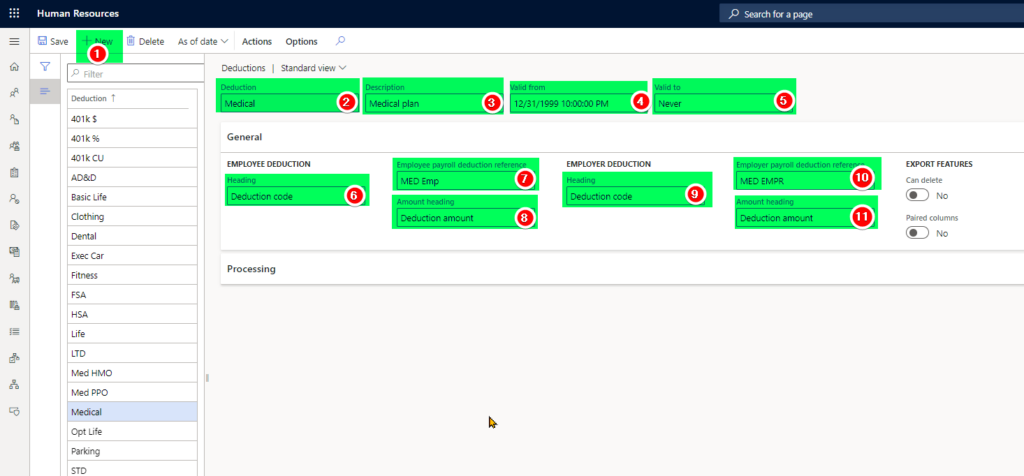Select the Opt Life deduction row

pos(133,432)
